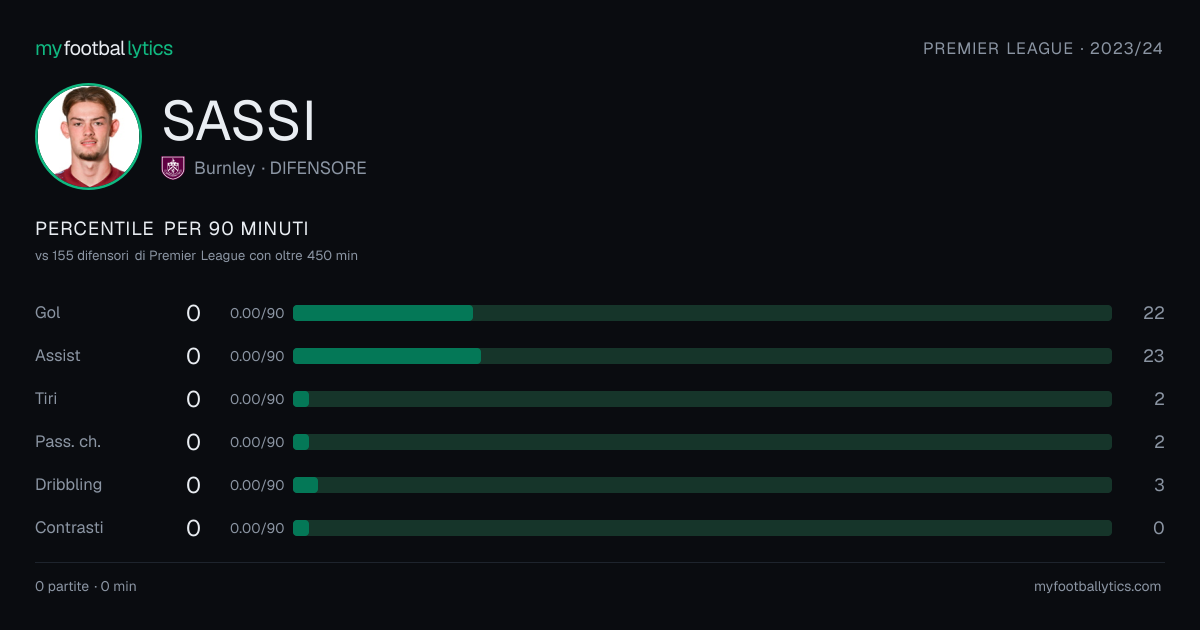
Task: Click the SASSI player name heading
Action: point(239,120)
